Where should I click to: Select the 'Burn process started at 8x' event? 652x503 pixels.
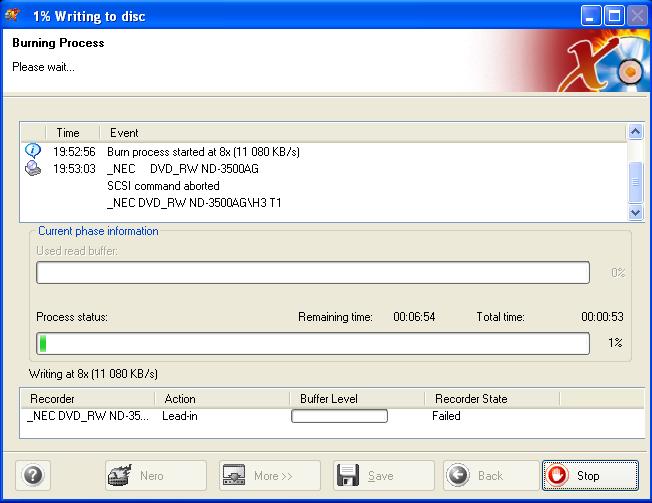(203, 152)
